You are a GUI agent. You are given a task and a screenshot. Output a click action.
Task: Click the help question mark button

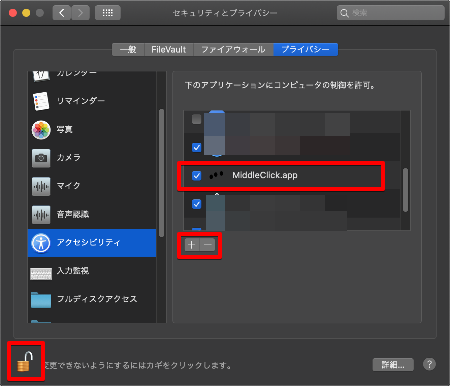429,364
